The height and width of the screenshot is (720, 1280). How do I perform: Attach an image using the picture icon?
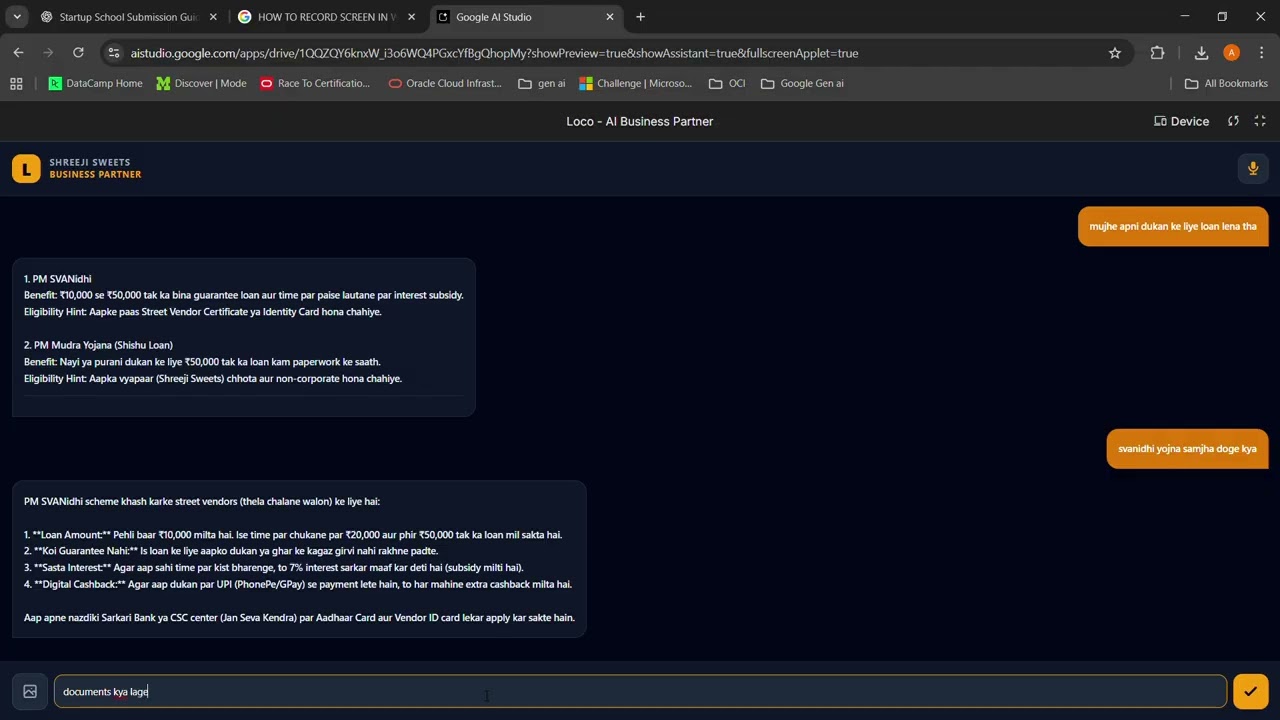click(30, 691)
